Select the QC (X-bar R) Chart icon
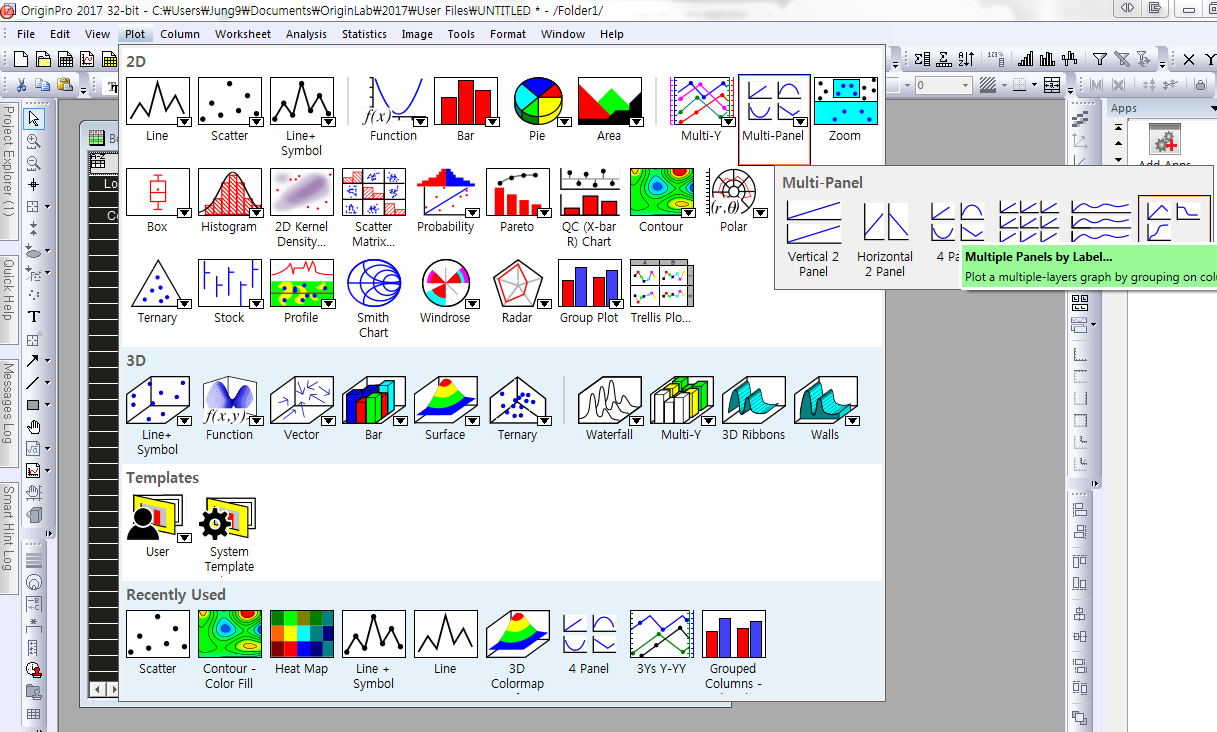Screen dimensions: 1217x732 [x=589, y=192]
